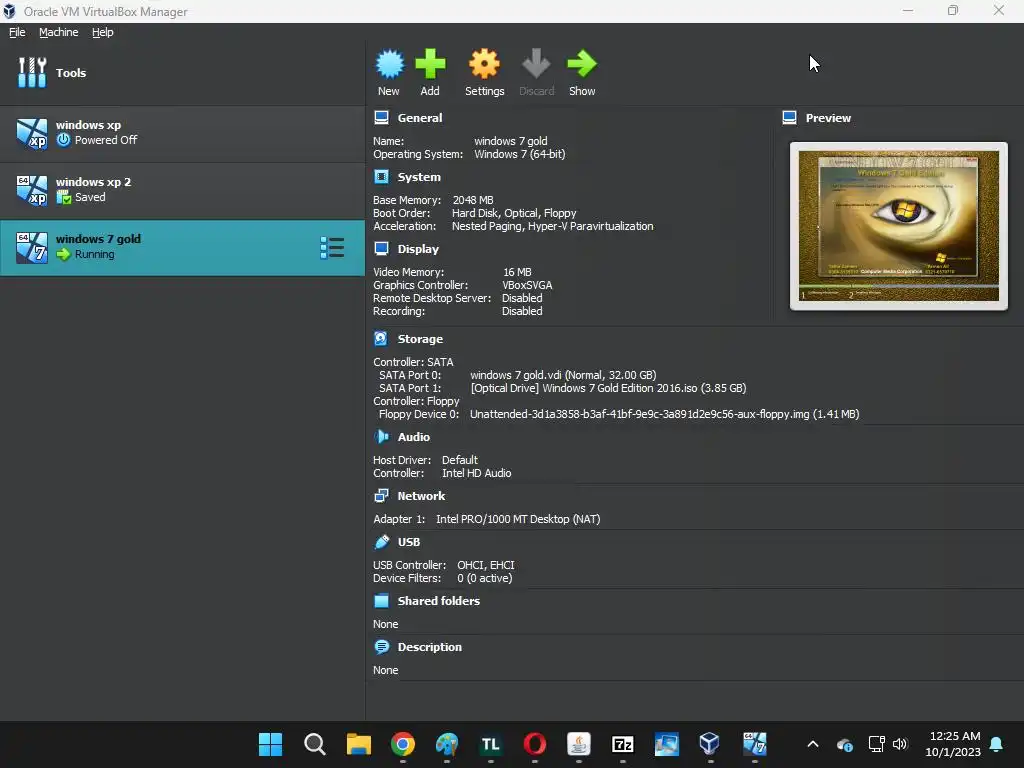
Task: Click the USB section heading
Action: pyautogui.click(x=409, y=542)
